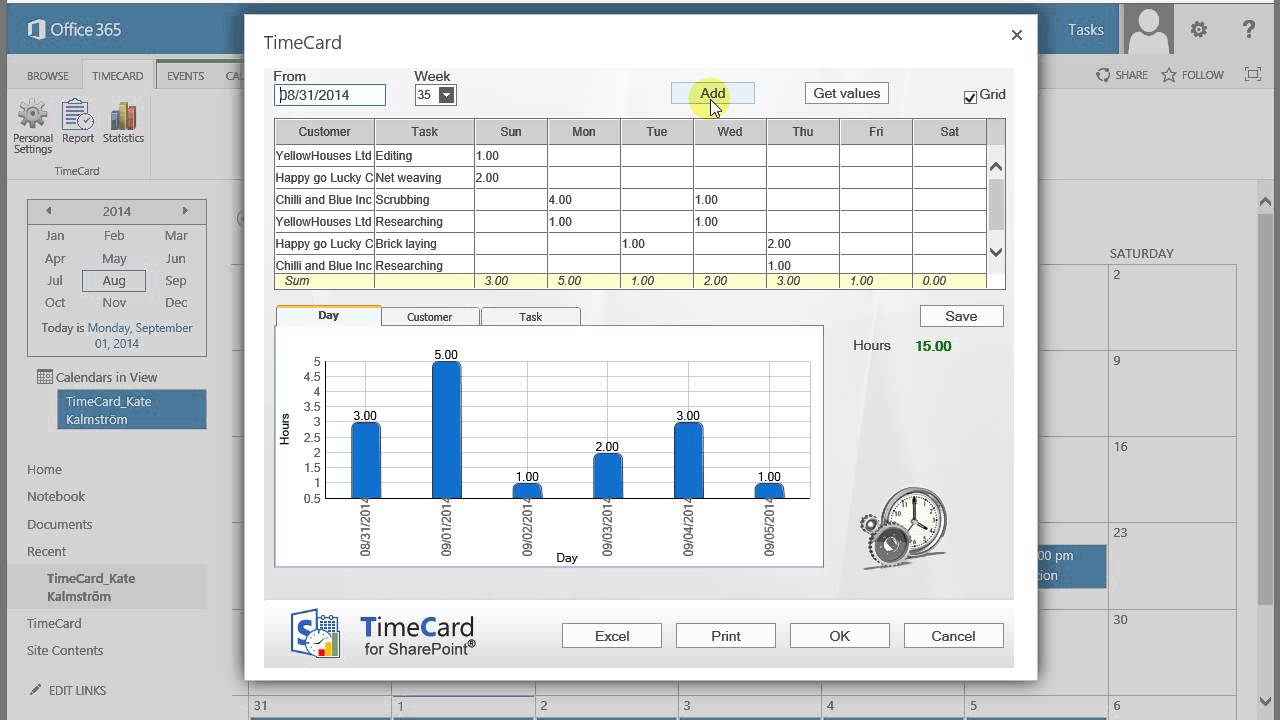Click the Get values button
This screenshot has height=720, width=1280.
tap(846, 93)
